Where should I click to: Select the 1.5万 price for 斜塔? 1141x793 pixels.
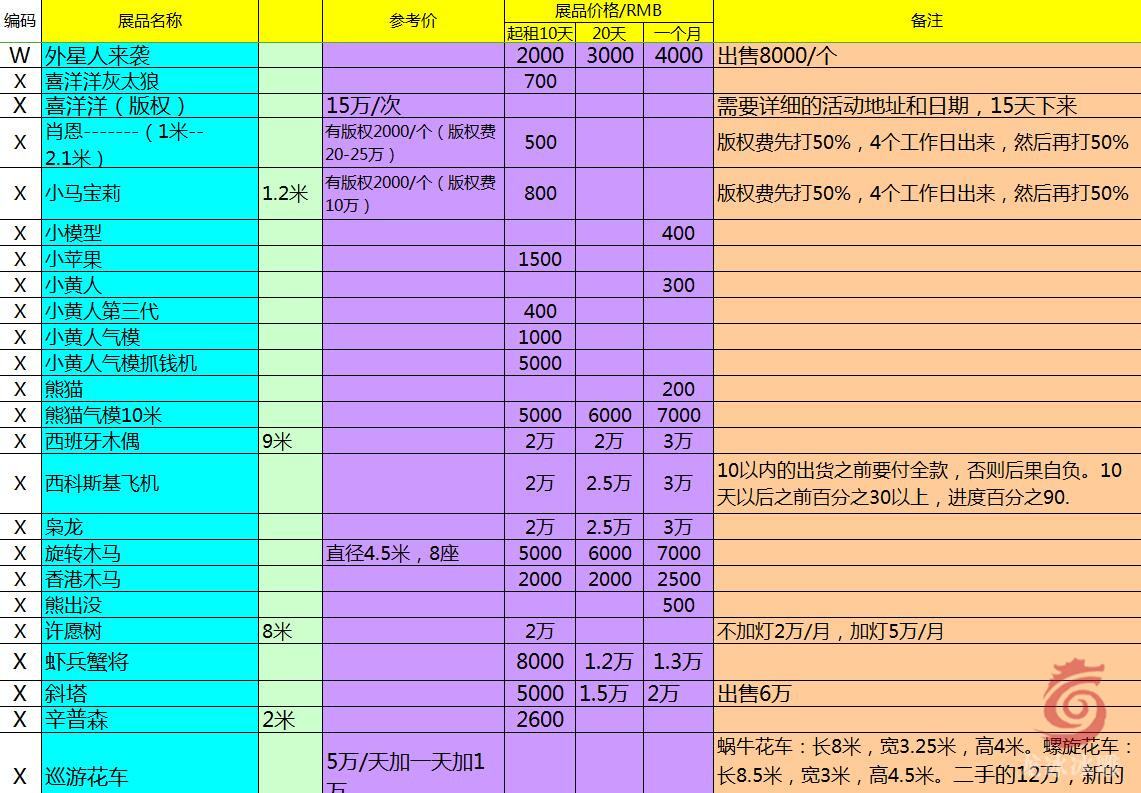[610, 693]
